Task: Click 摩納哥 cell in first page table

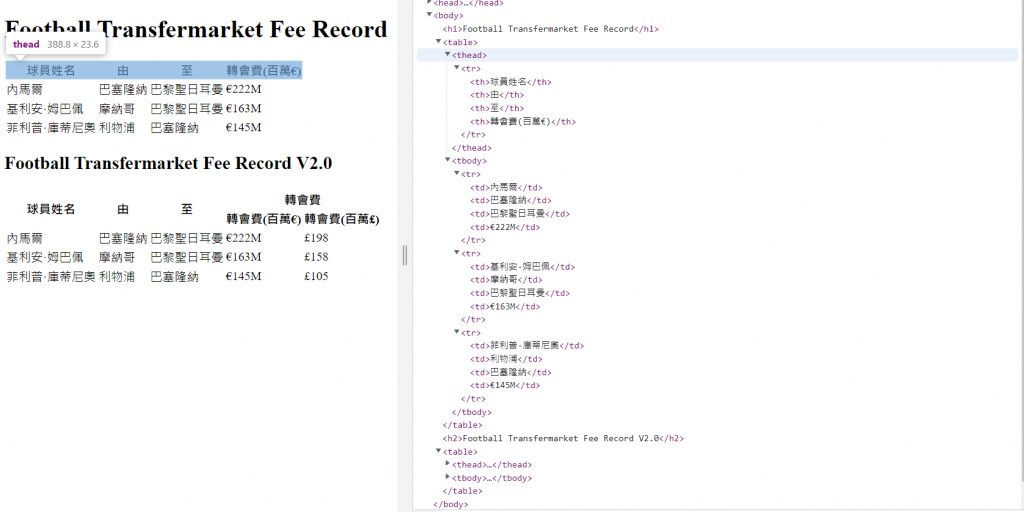Action: click(117, 108)
